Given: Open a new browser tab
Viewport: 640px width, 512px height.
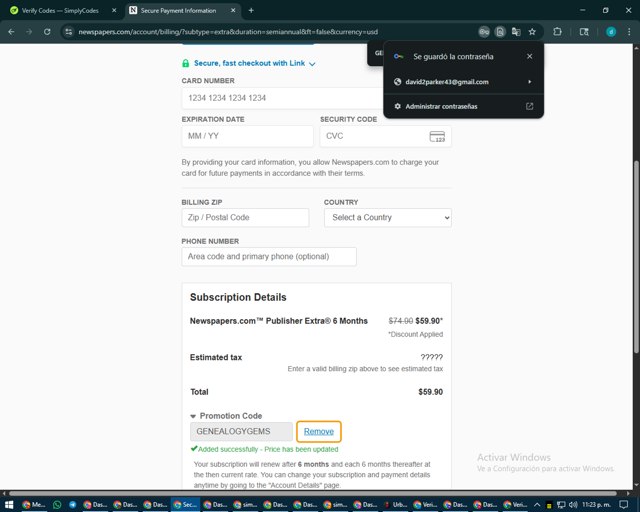Looking at the screenshot, I should coord(251,11).
